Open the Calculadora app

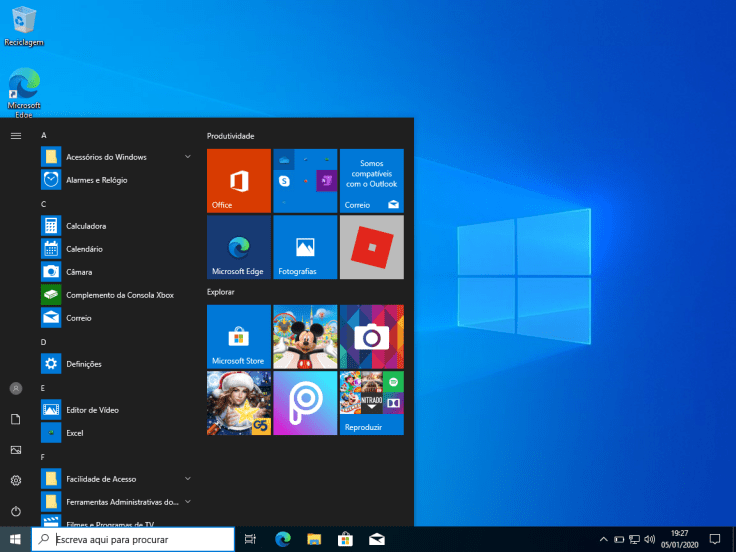click(86, 226)
